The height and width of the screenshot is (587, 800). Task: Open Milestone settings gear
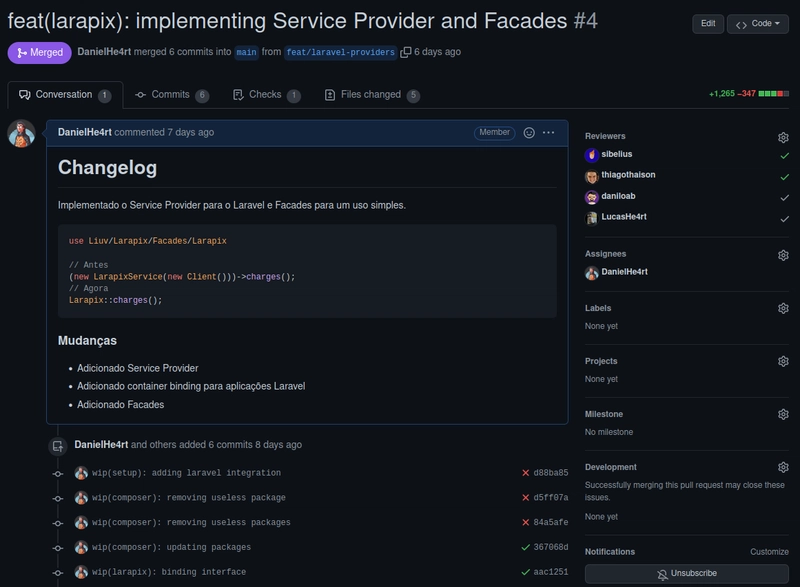point(783,414)
